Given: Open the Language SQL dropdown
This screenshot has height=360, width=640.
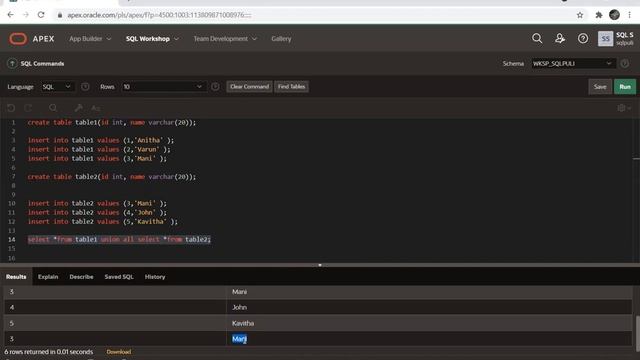Looking at the screenshot, I should [x=57, y=87].
